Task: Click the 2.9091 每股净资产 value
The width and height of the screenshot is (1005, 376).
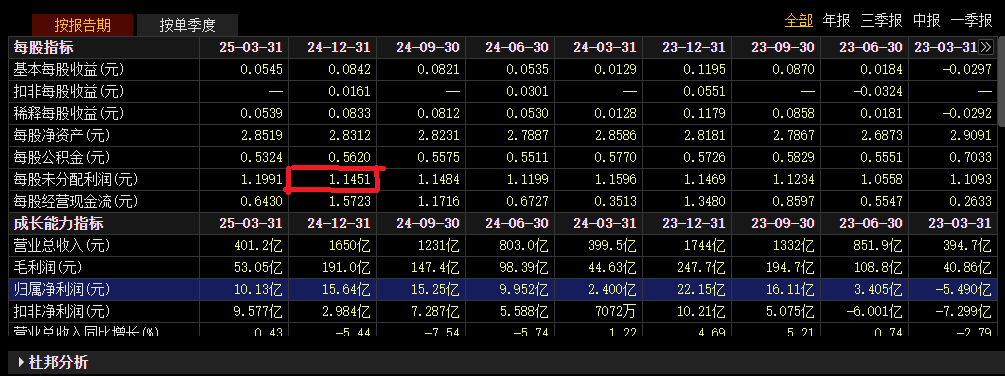Action: point(970,136)
